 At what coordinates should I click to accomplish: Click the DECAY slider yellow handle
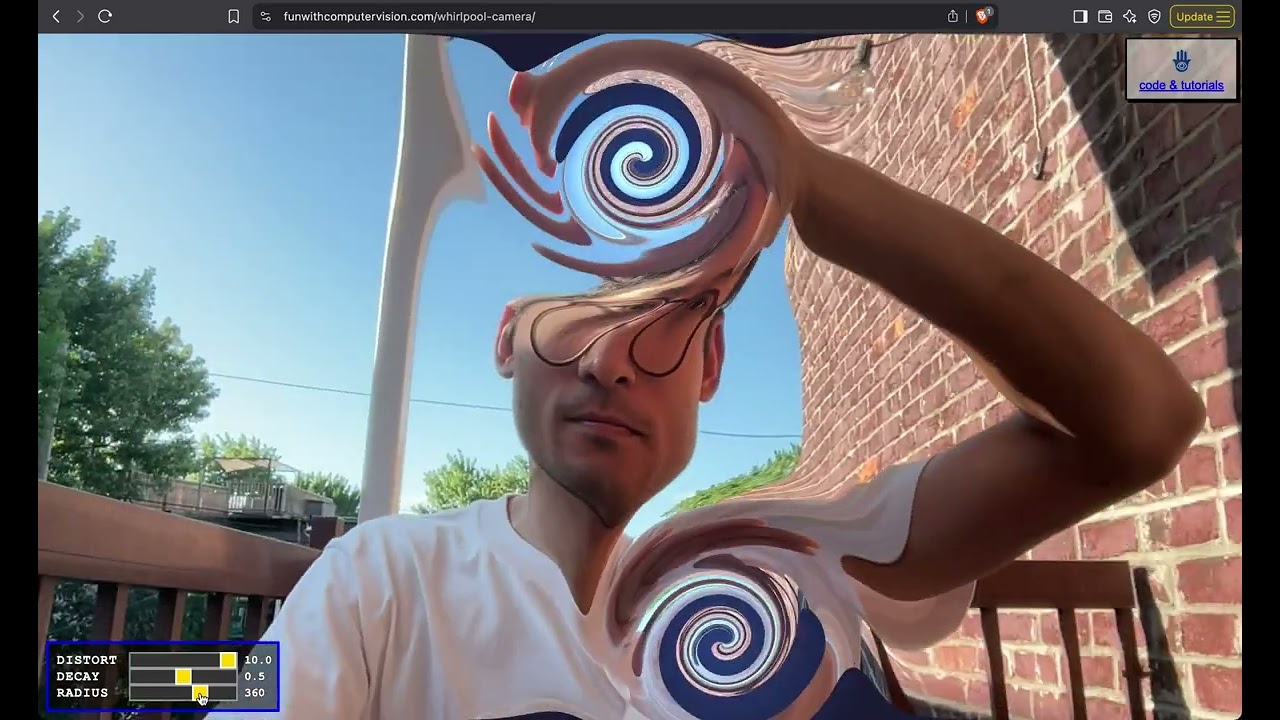pyautogui.click(x=183, y=676)
